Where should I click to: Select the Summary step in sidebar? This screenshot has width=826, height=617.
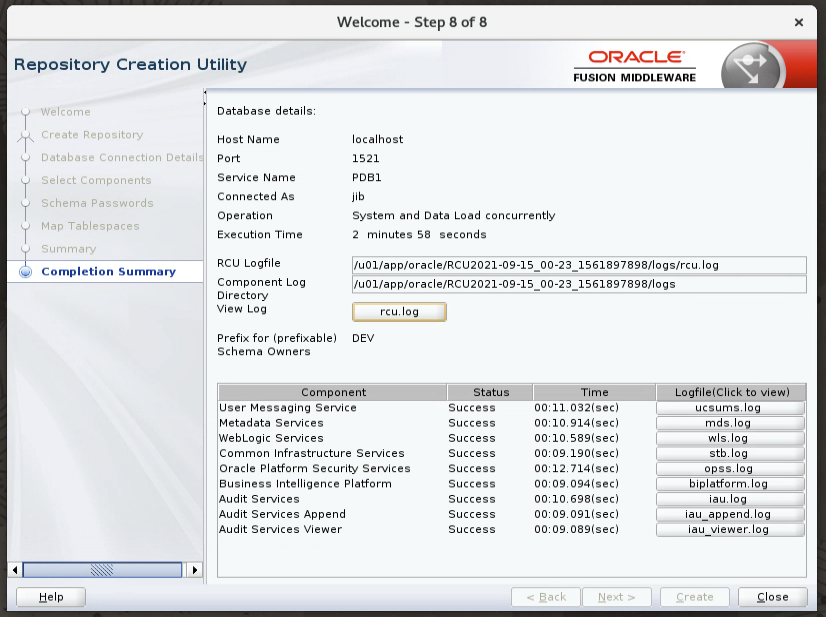coord(68,249)
